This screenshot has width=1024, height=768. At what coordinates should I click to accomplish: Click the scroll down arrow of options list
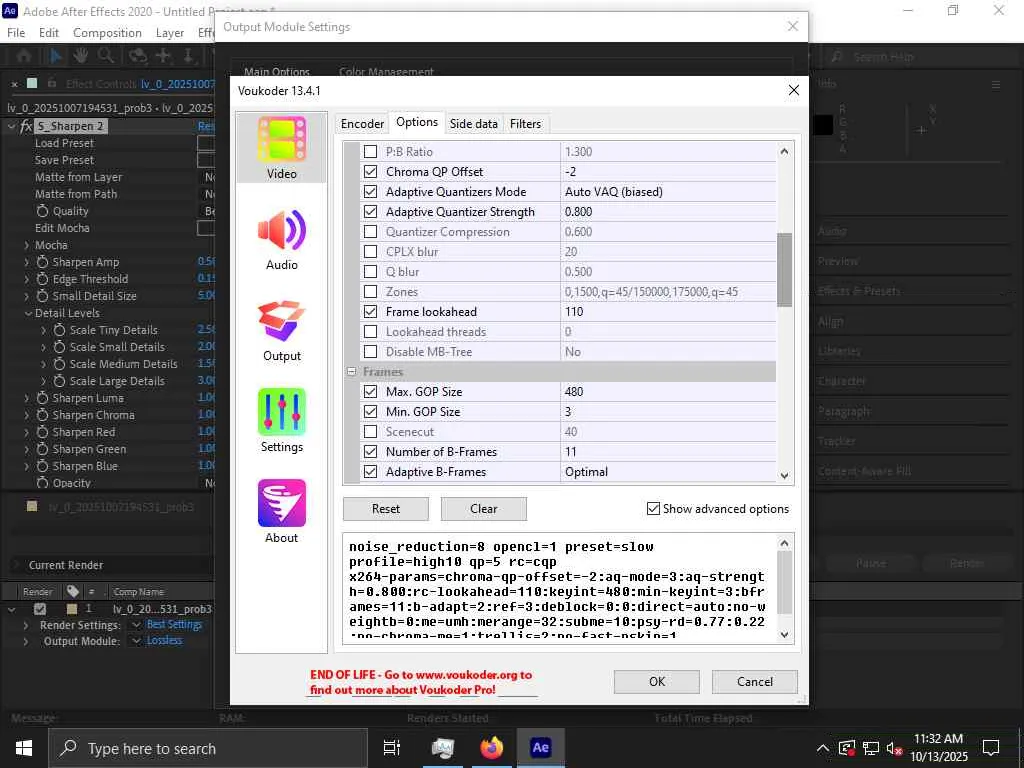[x=784, y=475]
